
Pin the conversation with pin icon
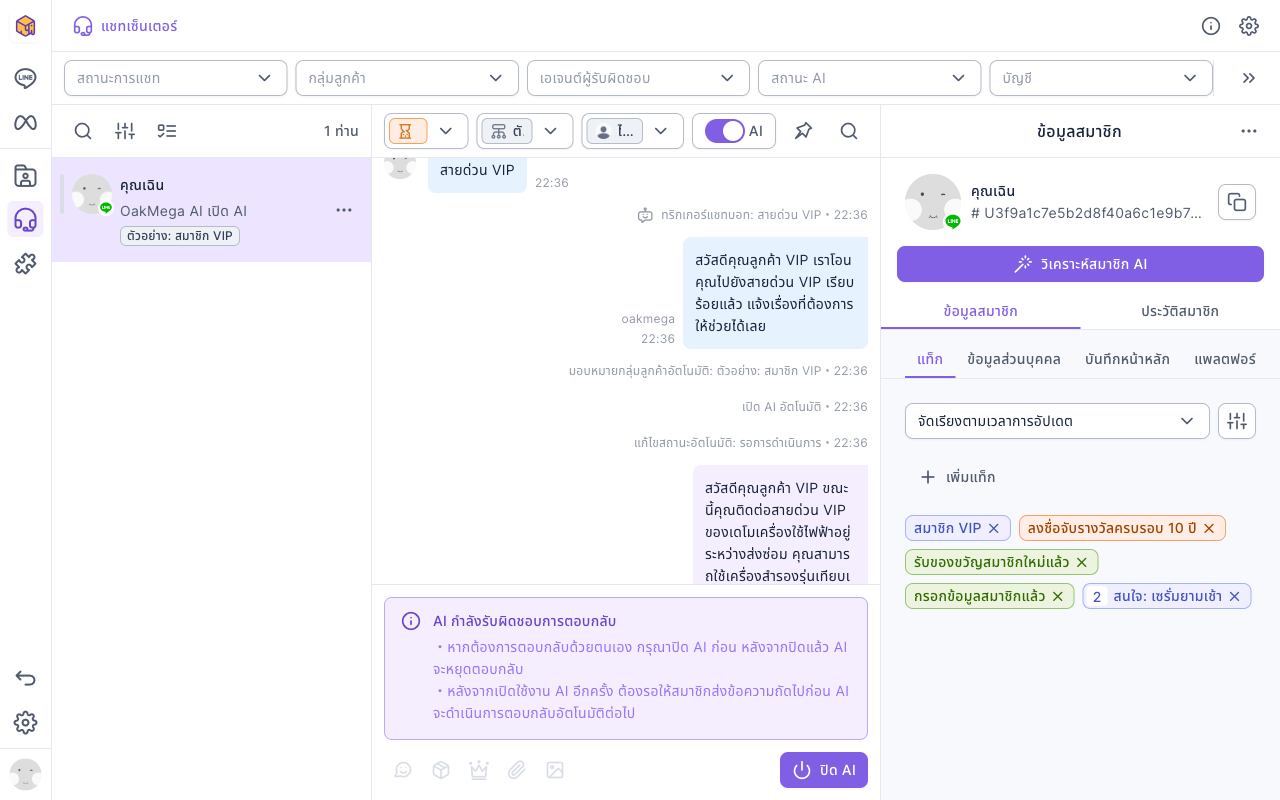[x=803, y=131]
